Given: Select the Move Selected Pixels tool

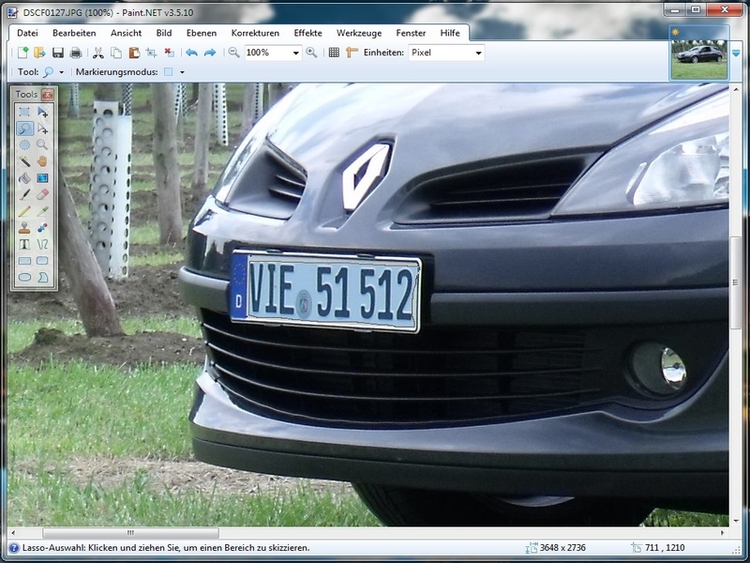Looking at the screenshot, I should [43, 112].
